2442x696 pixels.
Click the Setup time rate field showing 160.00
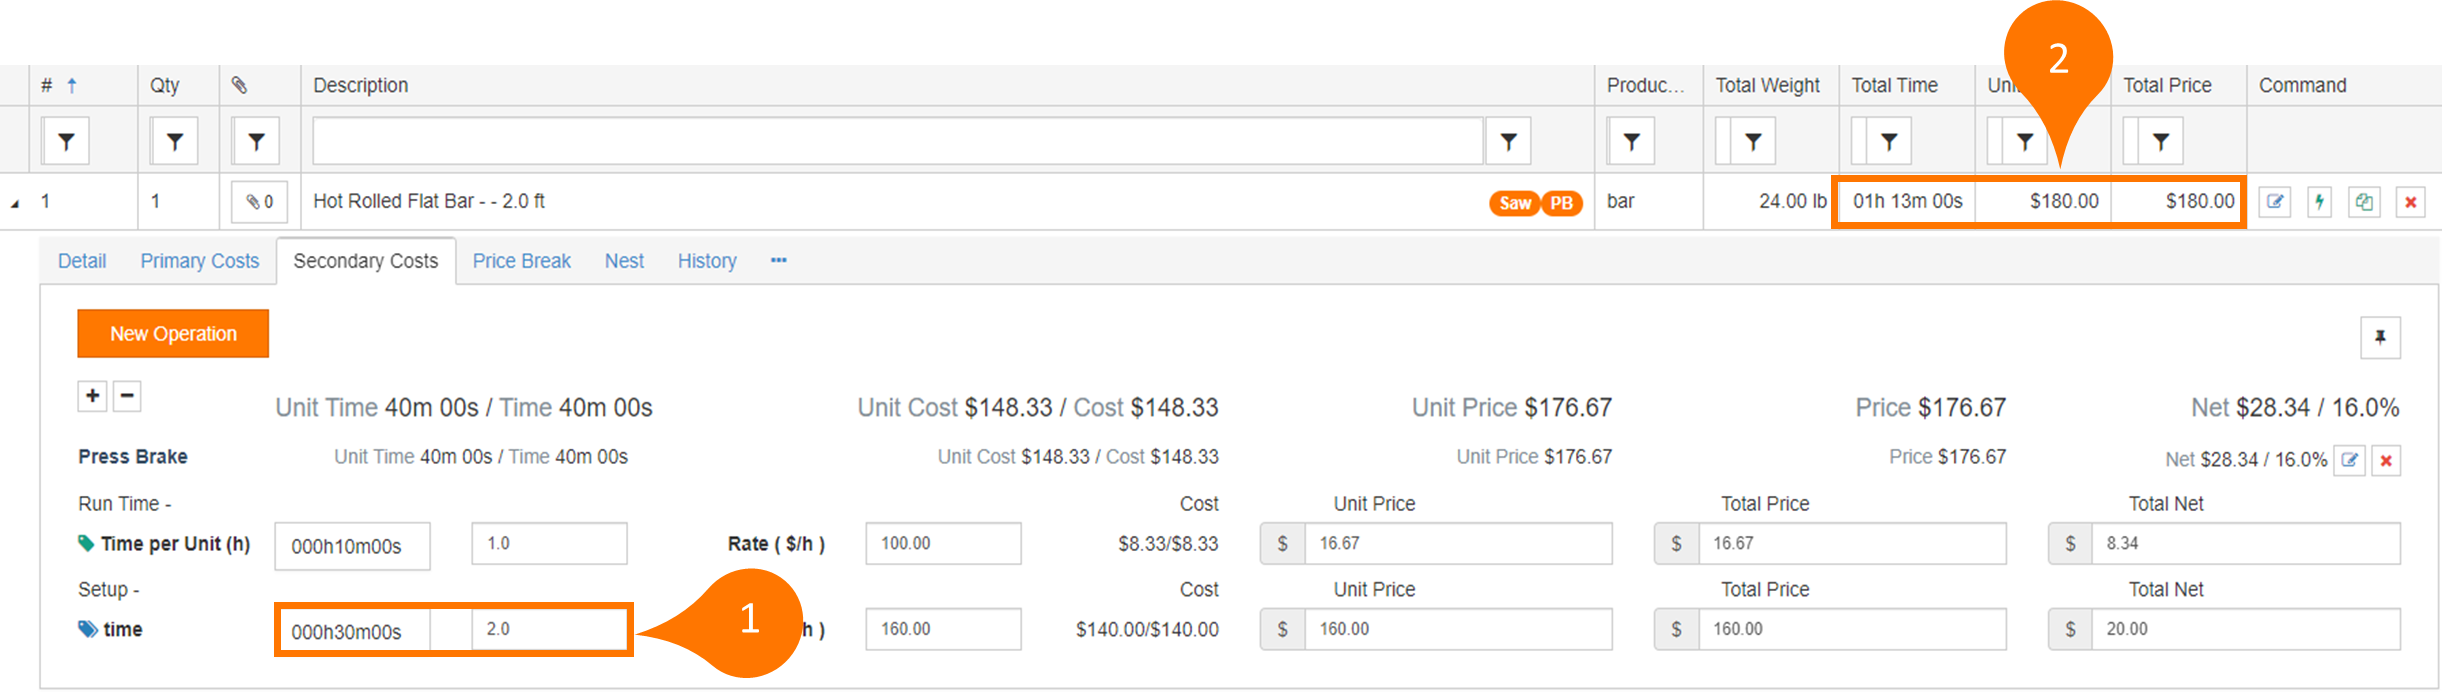943,629
